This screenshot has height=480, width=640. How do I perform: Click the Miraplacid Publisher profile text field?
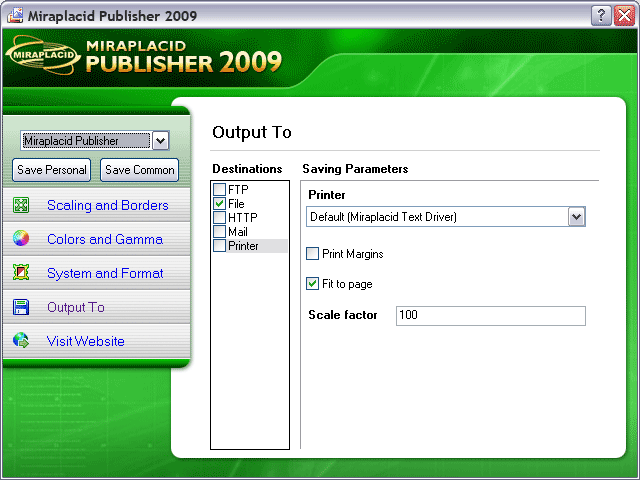pos(86,141)
